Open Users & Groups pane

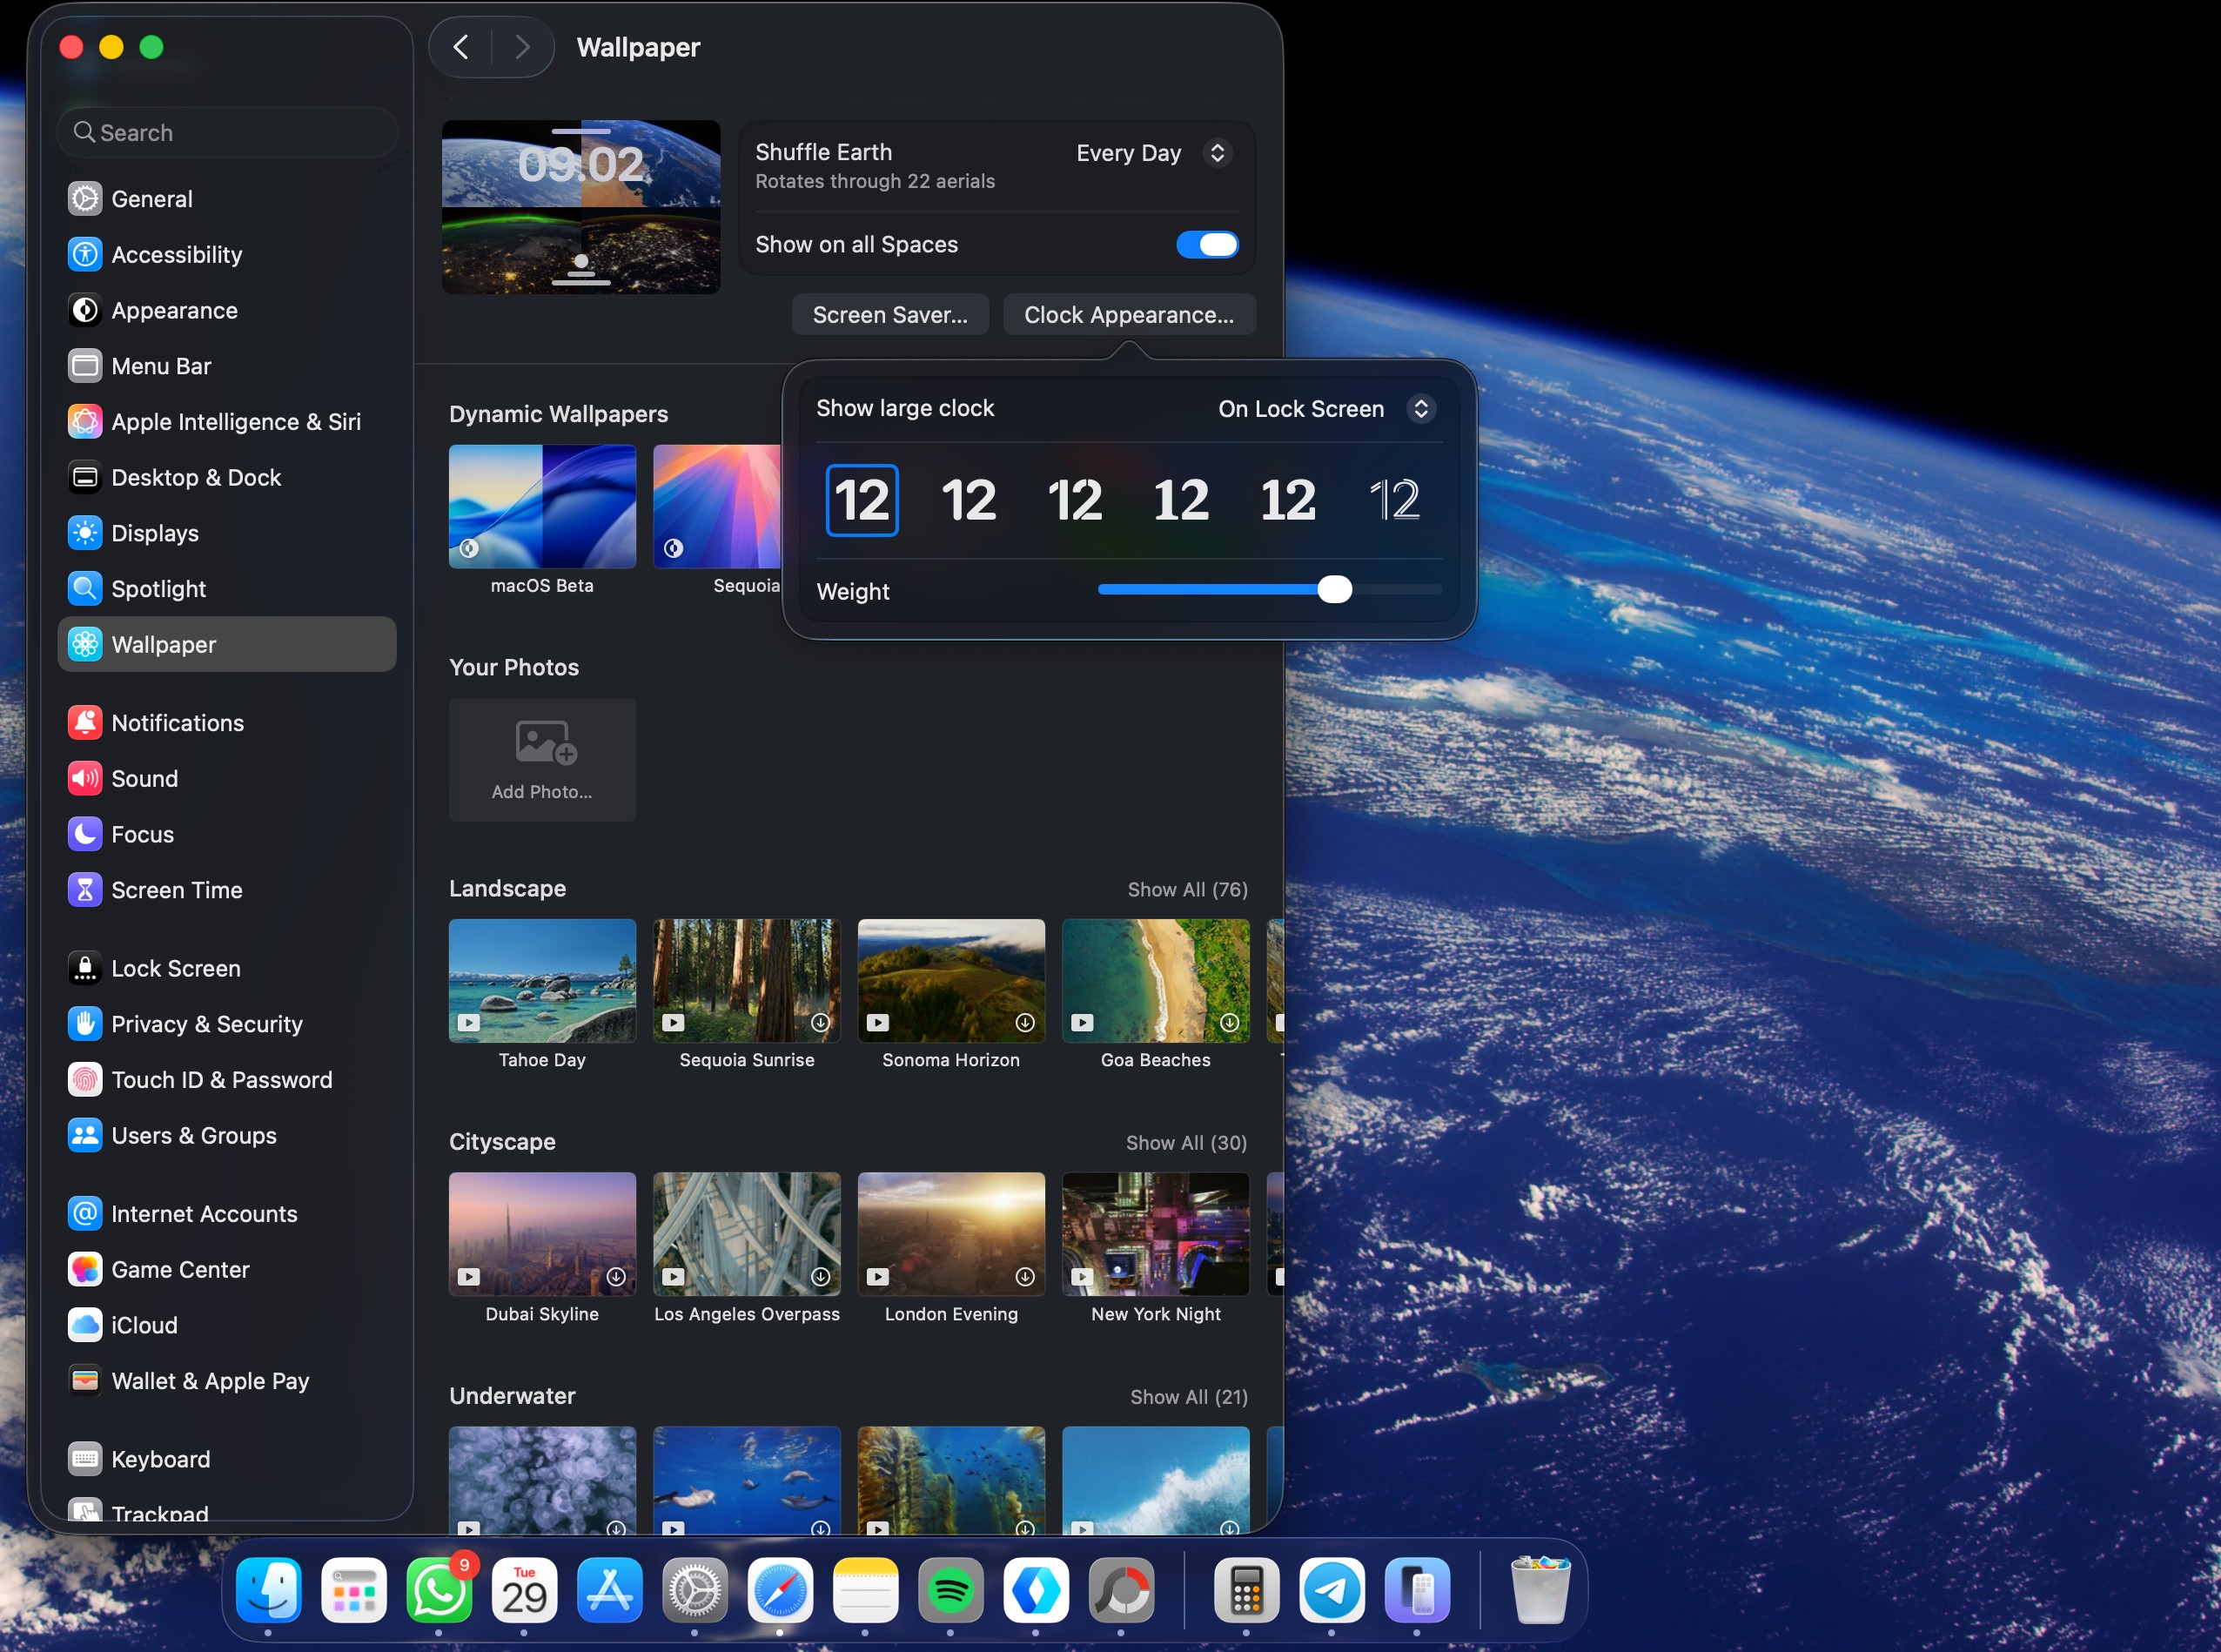tap(227, 1136)
